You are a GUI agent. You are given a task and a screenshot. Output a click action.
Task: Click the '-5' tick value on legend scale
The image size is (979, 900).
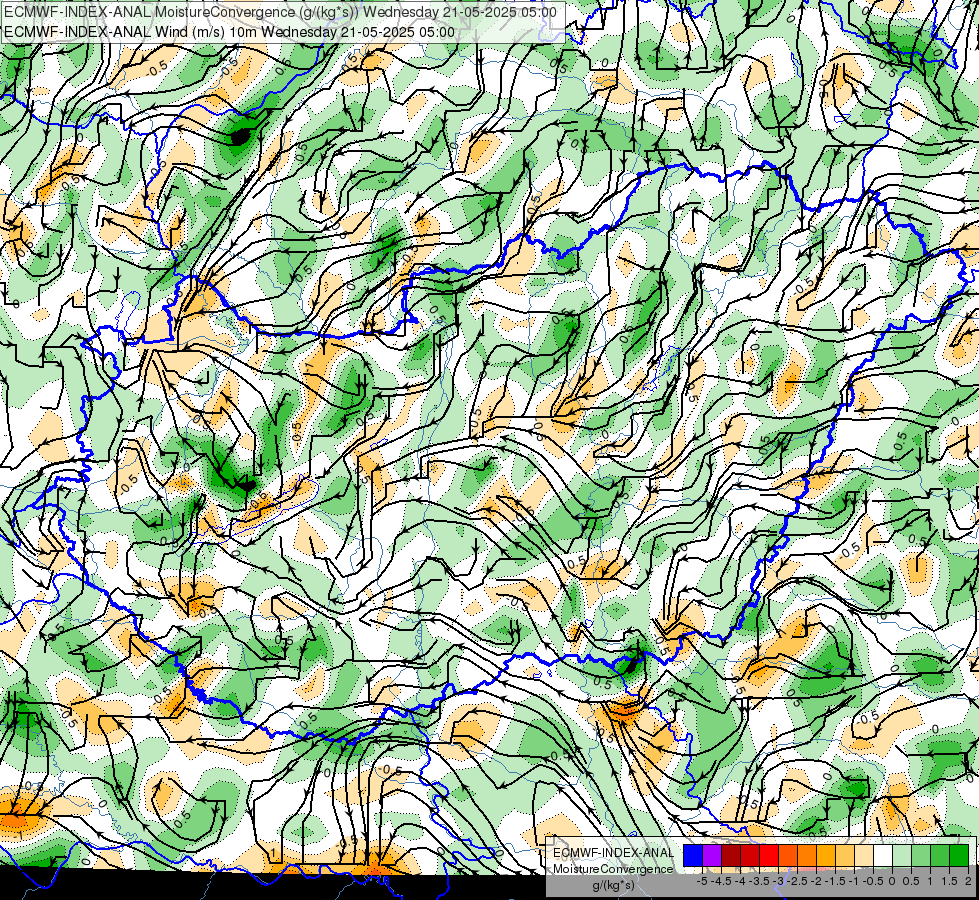coord(702,881)
